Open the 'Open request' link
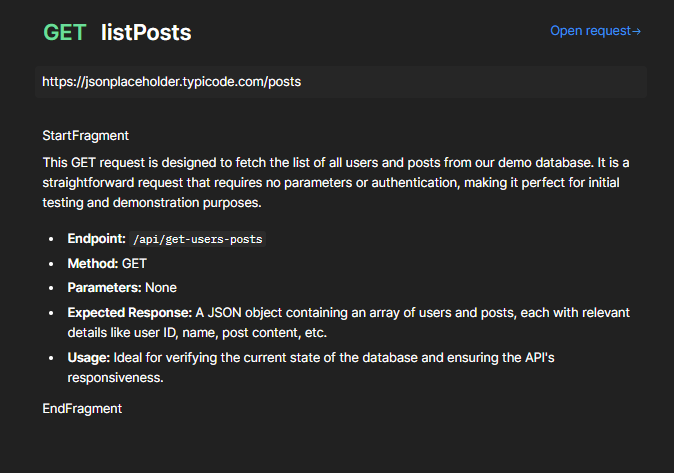 (590, 31)
